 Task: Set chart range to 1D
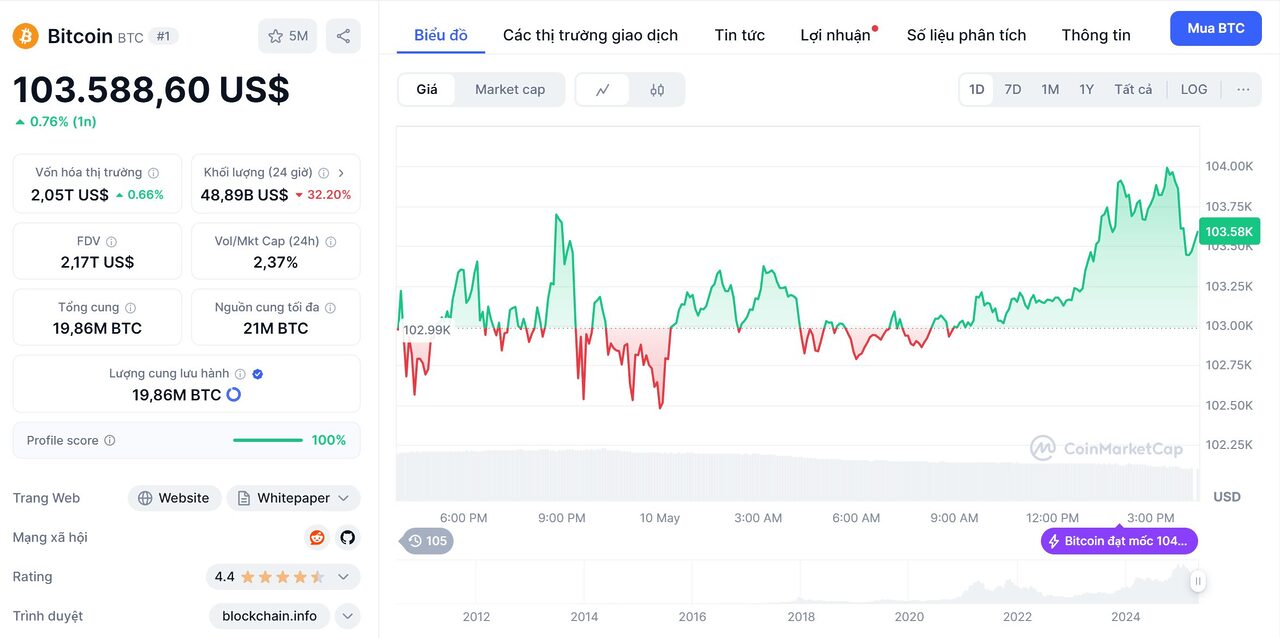(977, 90)
